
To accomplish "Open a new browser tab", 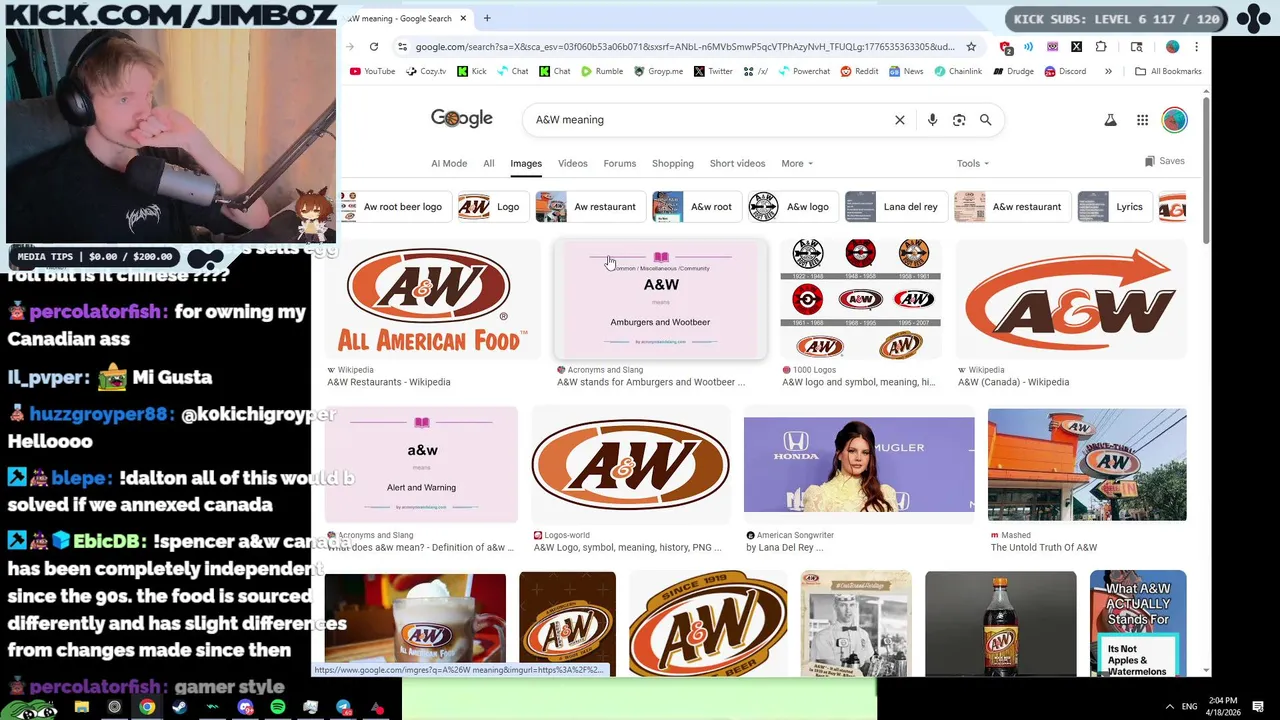I will pyautogui.click(x=487, y=18).
